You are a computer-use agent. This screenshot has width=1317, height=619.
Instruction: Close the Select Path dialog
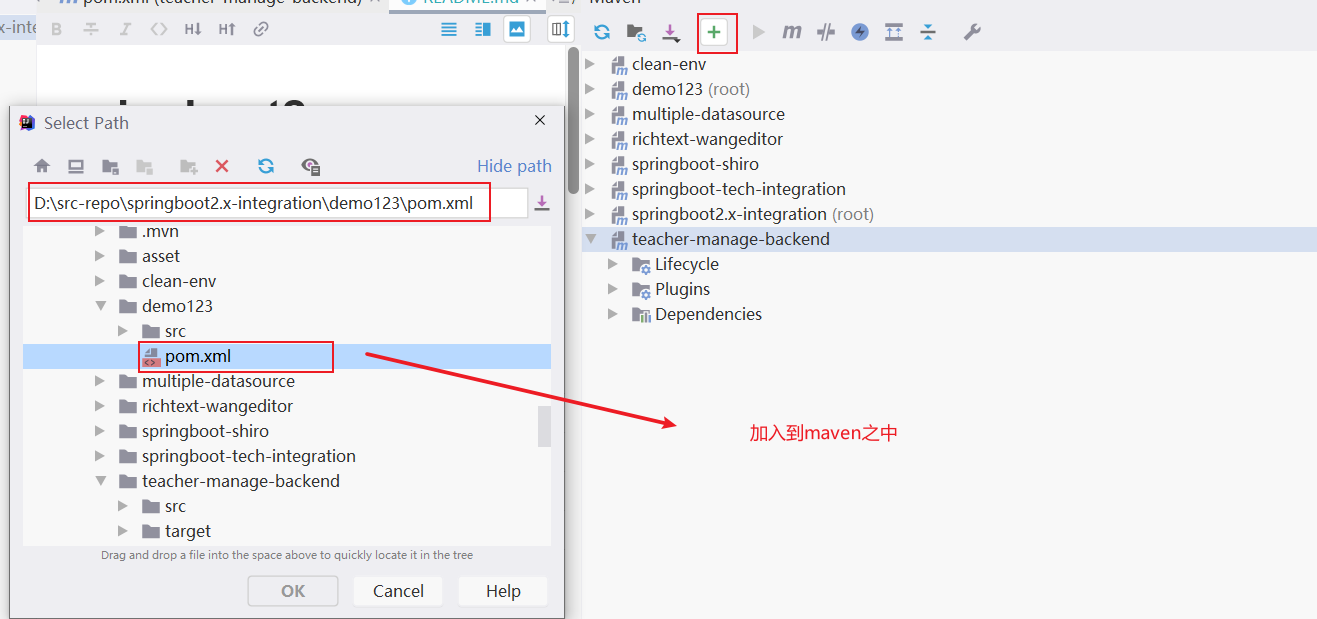[x=540, y=121]
